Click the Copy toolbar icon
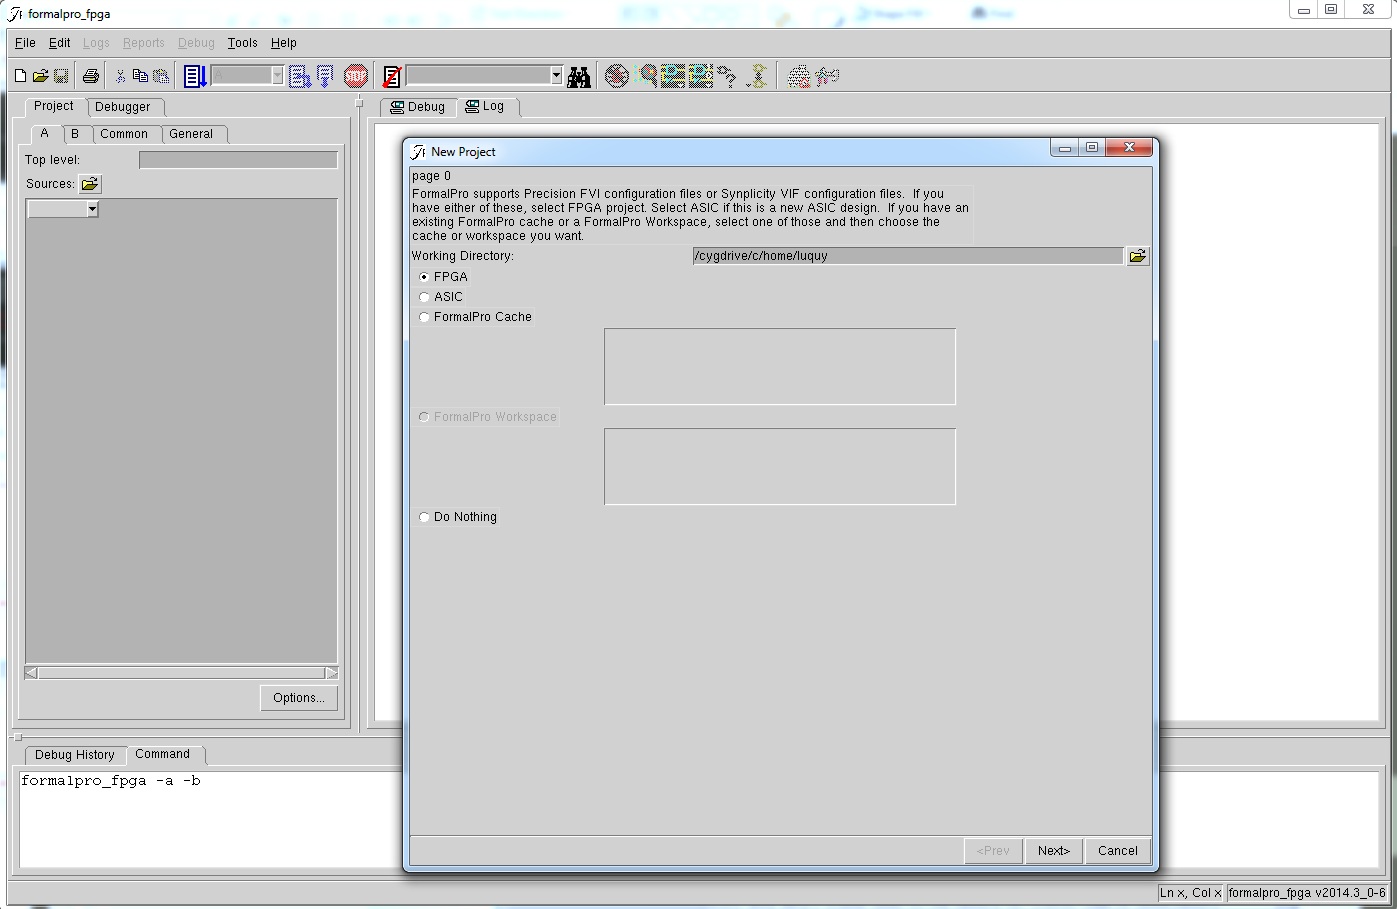The height and width of the screenshot is (909, 1397). pyautogui.click(x=140, y=76)
